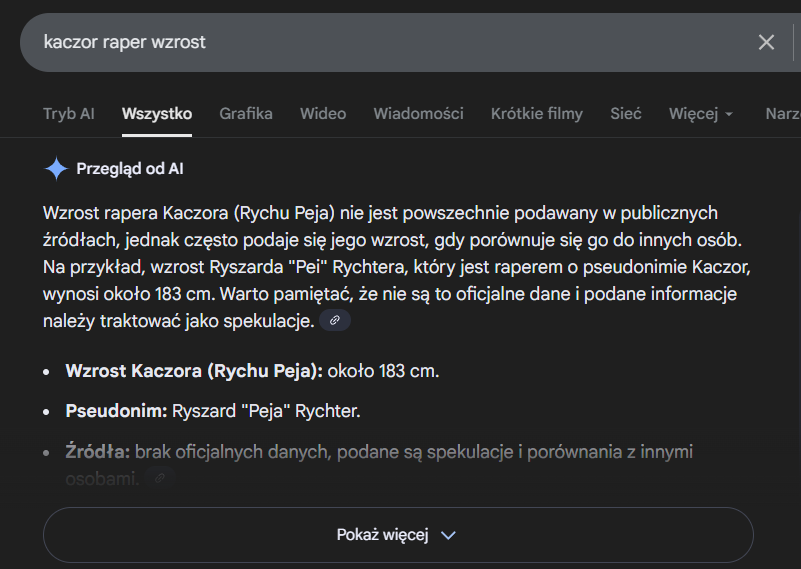Click the partially visible Narzędzia button
This screenshot has width=801, height=569.
point(782,114)
